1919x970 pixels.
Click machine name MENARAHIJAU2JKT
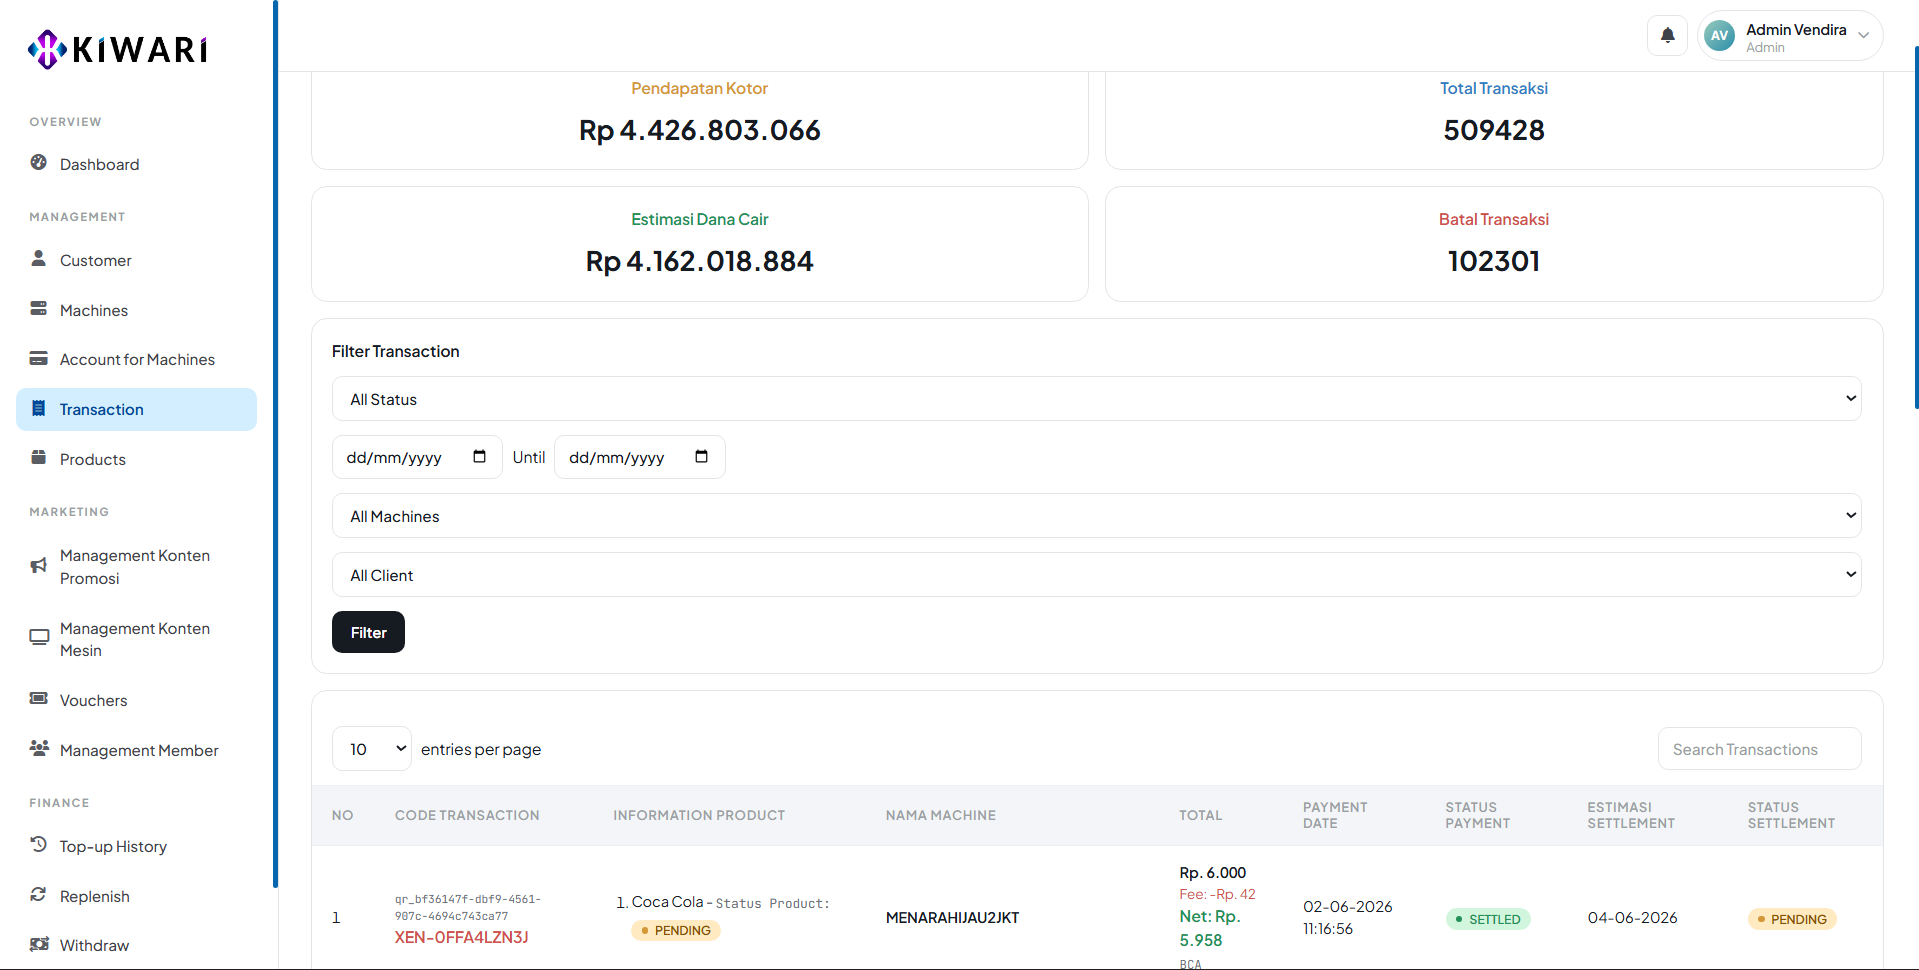tap(952, 917)
